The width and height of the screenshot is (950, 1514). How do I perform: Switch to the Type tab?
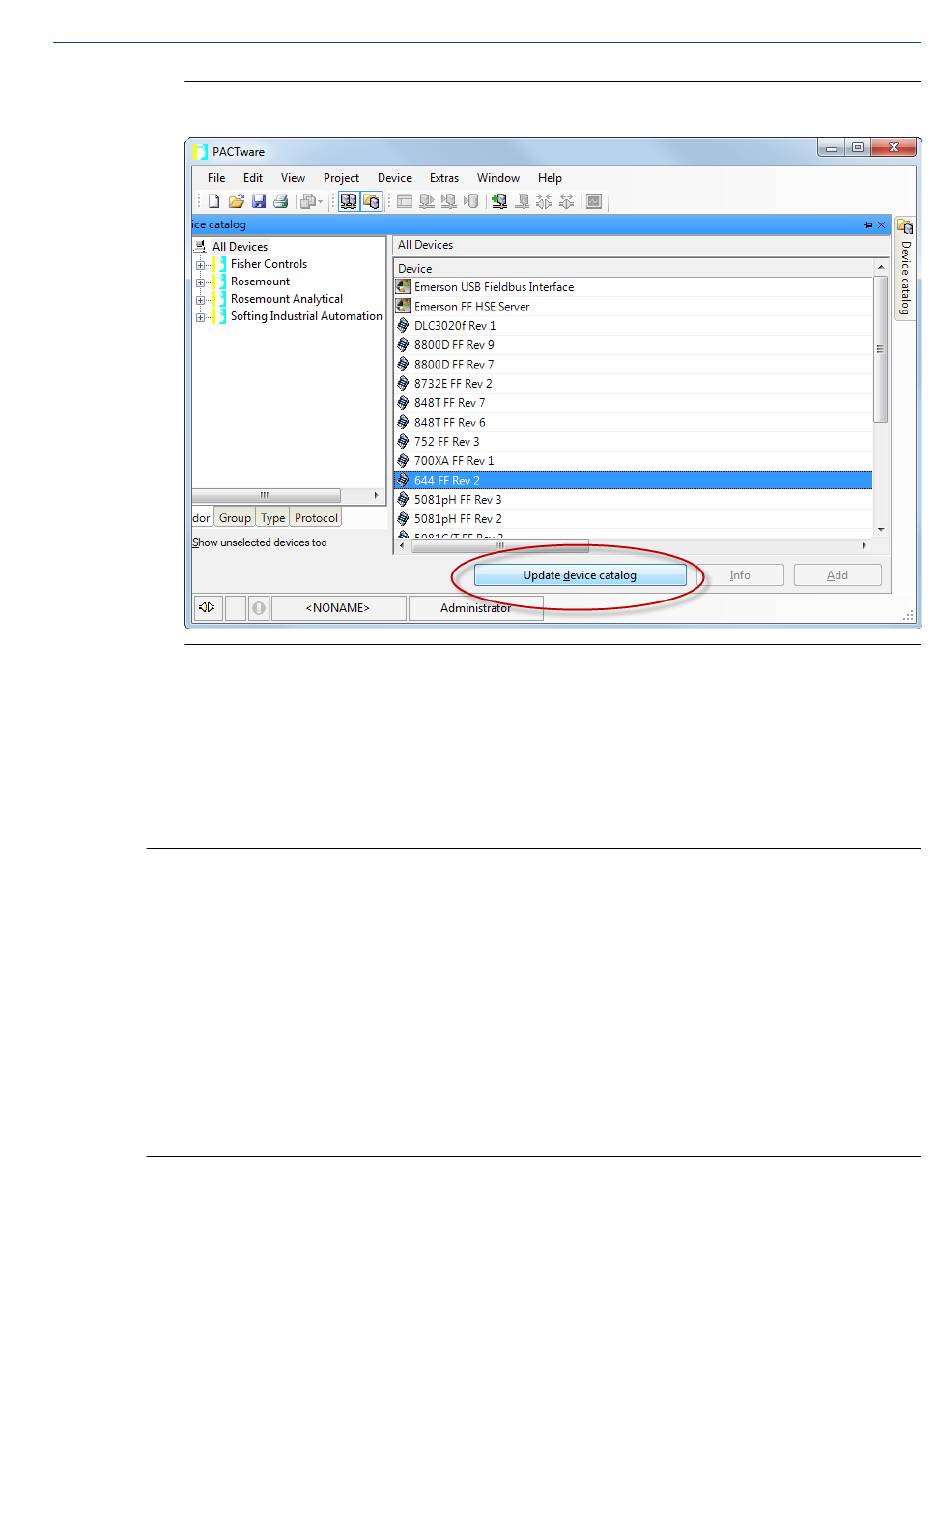click(x=273, y=518)
